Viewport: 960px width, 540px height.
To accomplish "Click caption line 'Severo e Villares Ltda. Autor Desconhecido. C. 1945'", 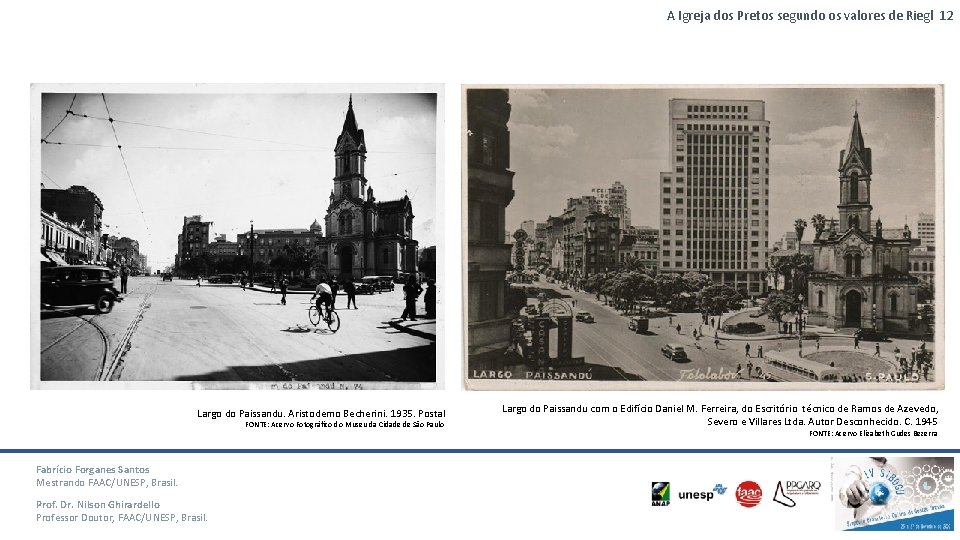I will coord(822,421).
